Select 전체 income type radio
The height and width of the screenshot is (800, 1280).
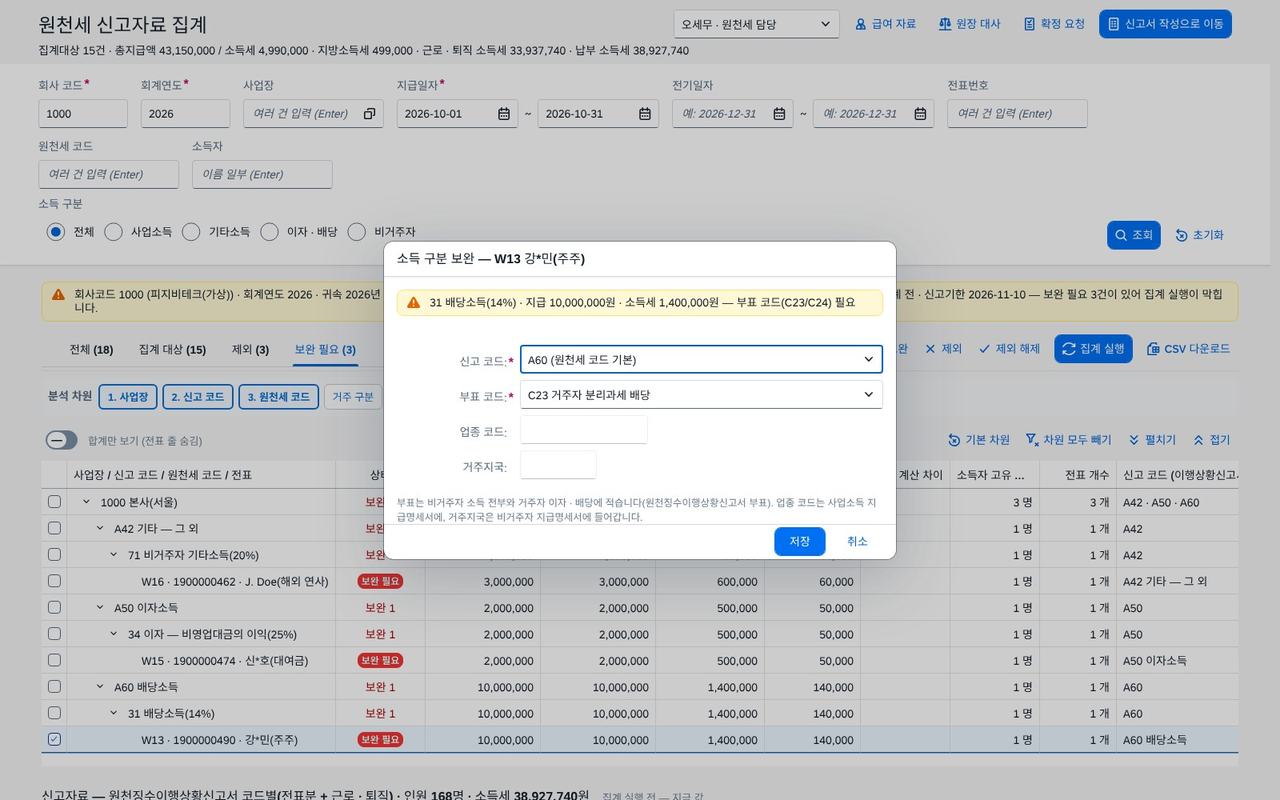pos(55,232)
